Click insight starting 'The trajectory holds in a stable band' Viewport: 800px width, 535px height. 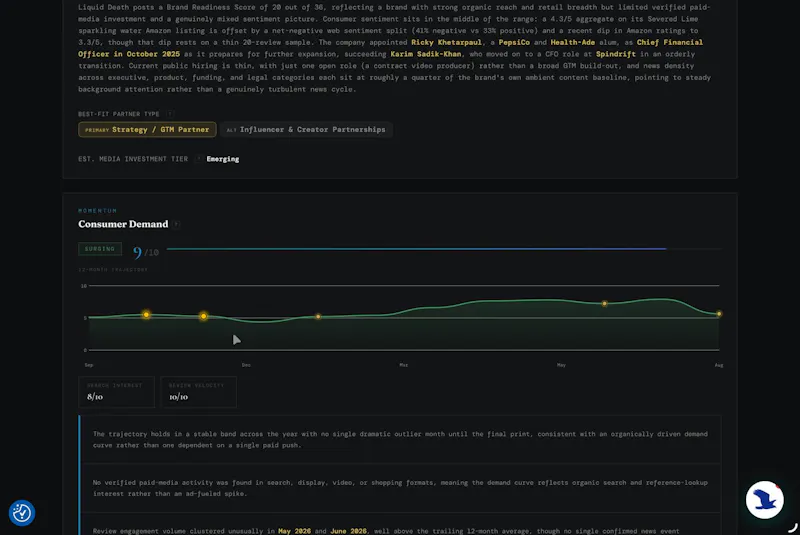point(400,440)
